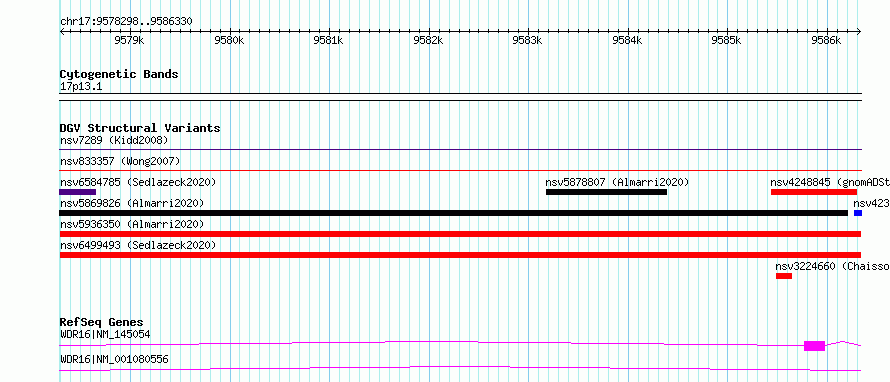The image size is (890, 382).
Task: Click the 9580k ruler tick label
Action: pyautogui.click(x=229, y=40)
